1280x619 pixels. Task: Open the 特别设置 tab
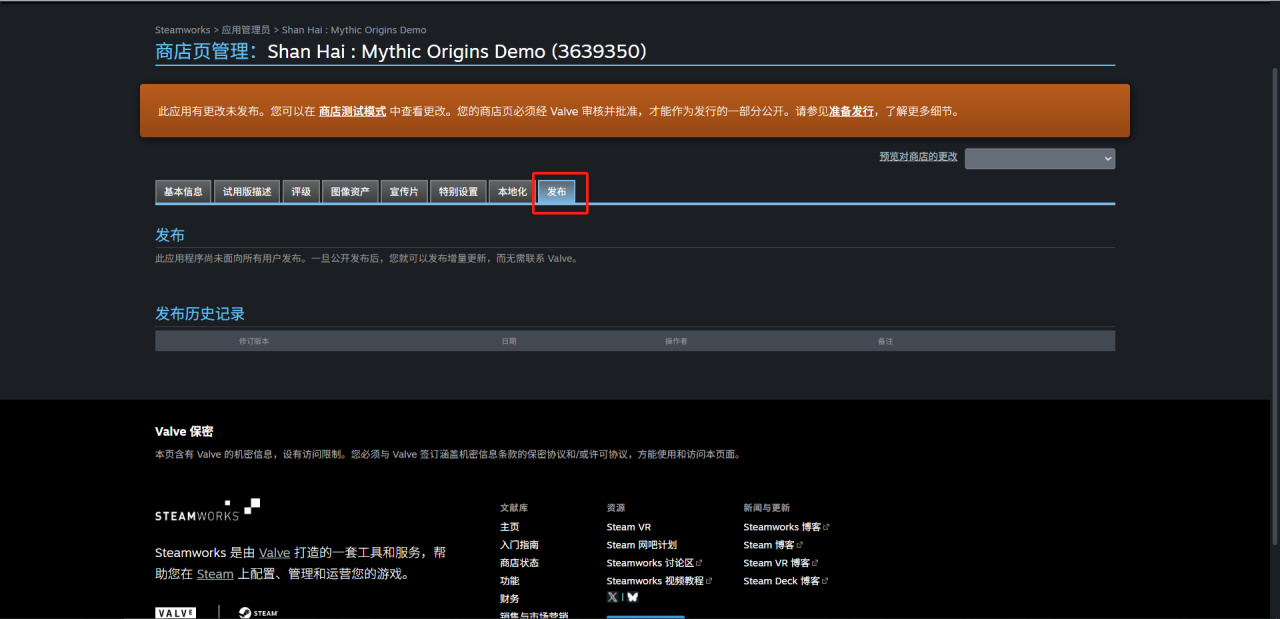(x=458, y=192)
